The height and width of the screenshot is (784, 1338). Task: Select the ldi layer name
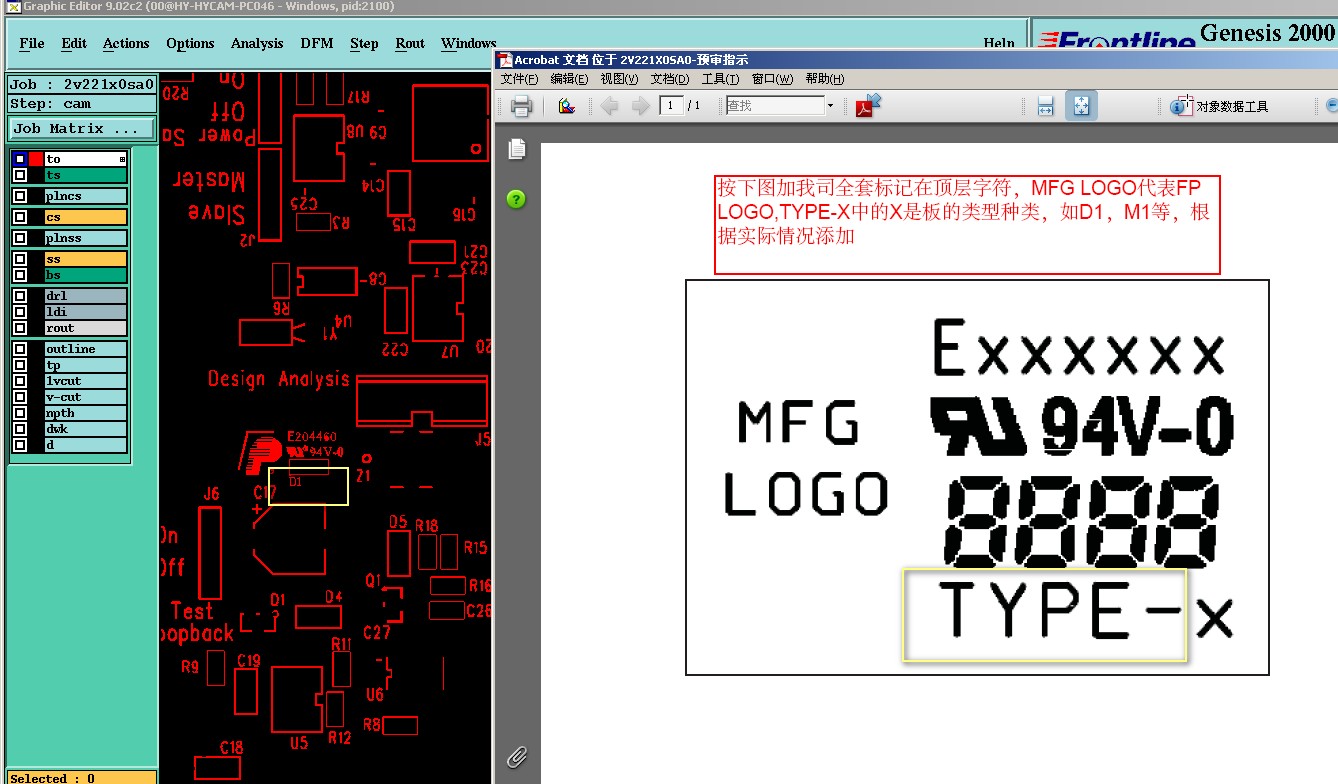point(86,312)
